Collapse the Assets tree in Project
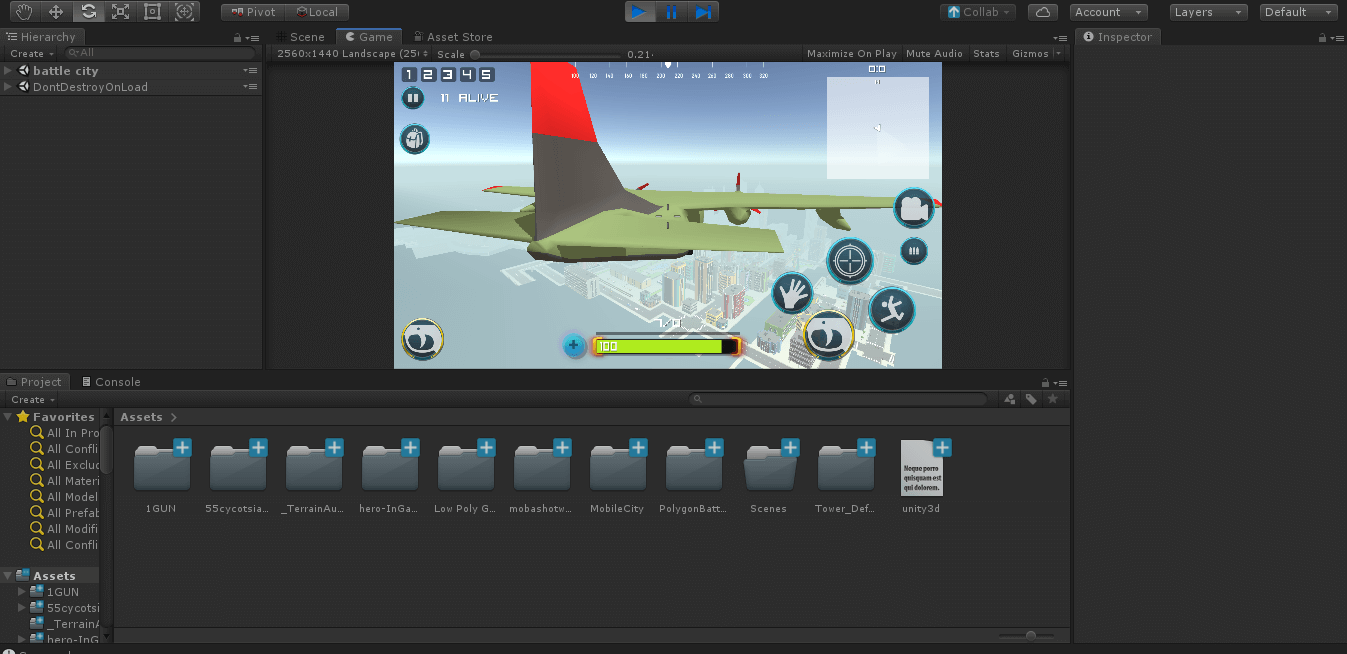Viewport: 1347px width, 654px height. 8,576
